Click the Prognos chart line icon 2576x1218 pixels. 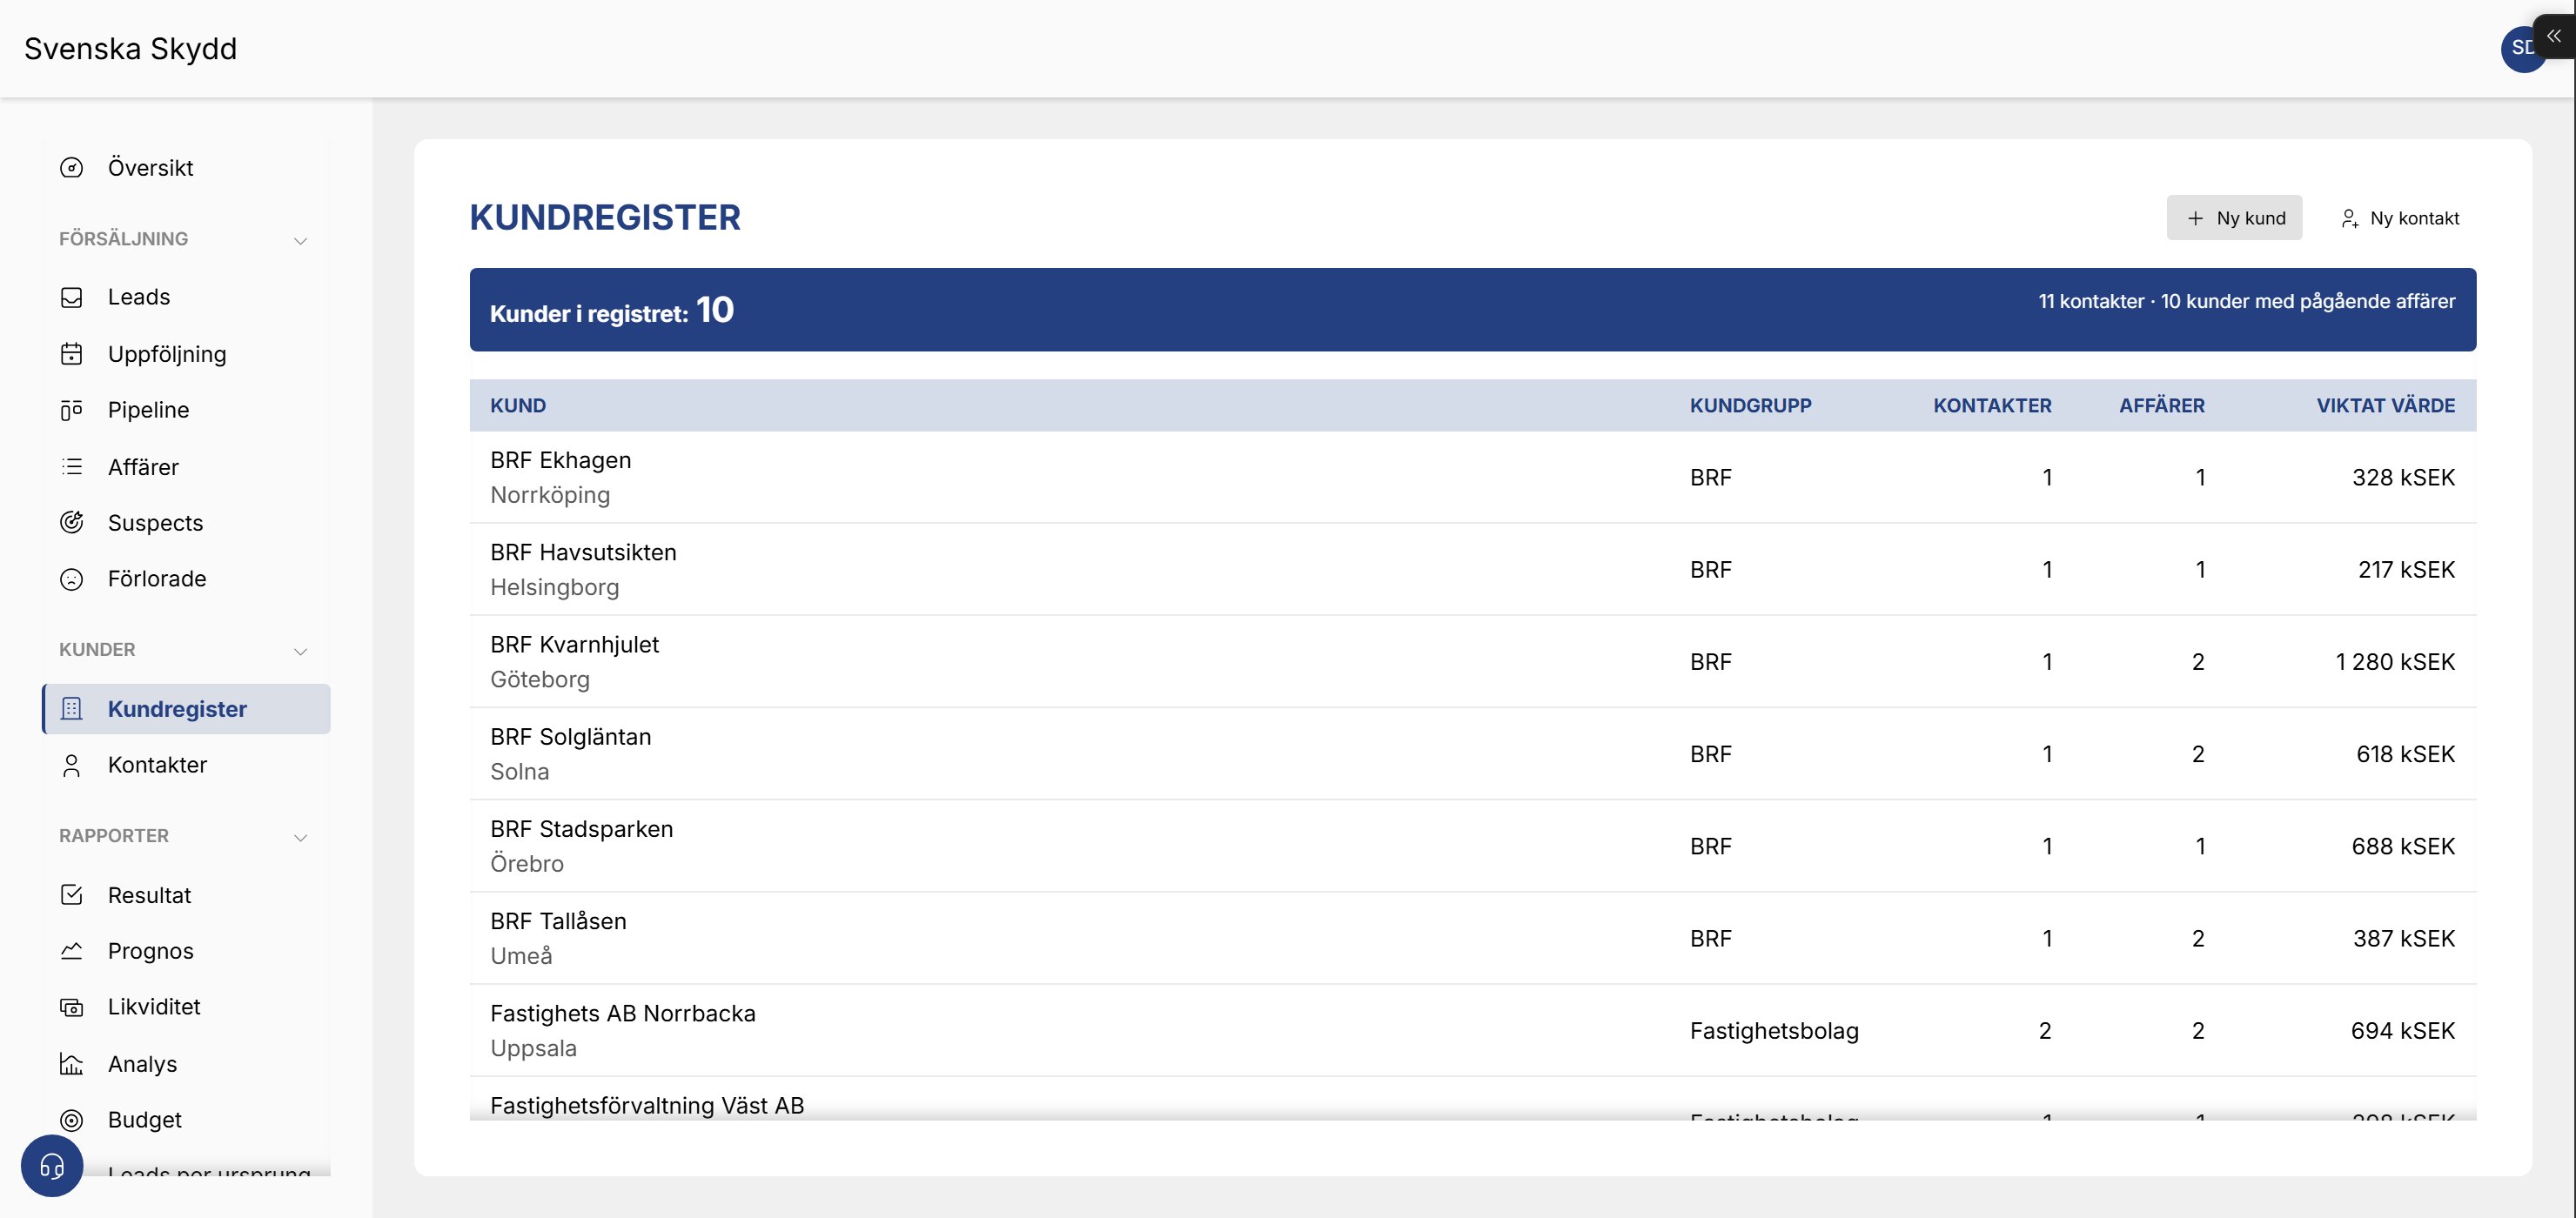71,951
